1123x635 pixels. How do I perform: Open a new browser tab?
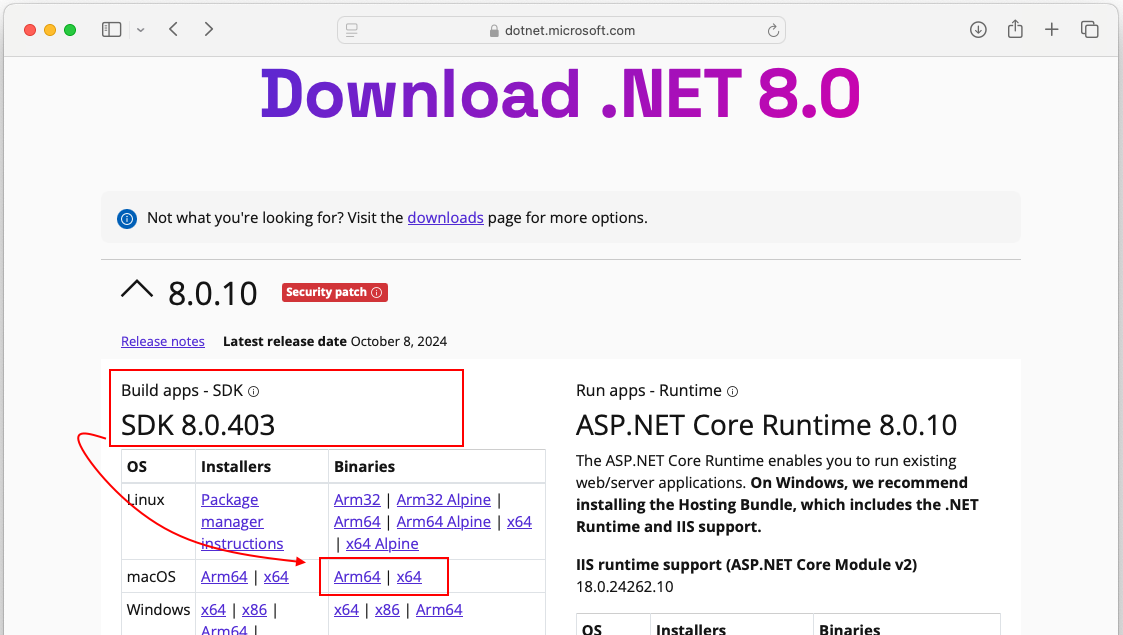pos(1052,29)
